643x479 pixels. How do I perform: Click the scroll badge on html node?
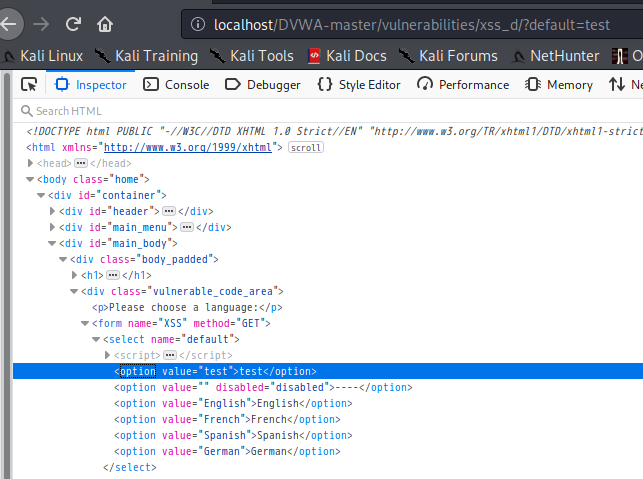pos(306,147)
